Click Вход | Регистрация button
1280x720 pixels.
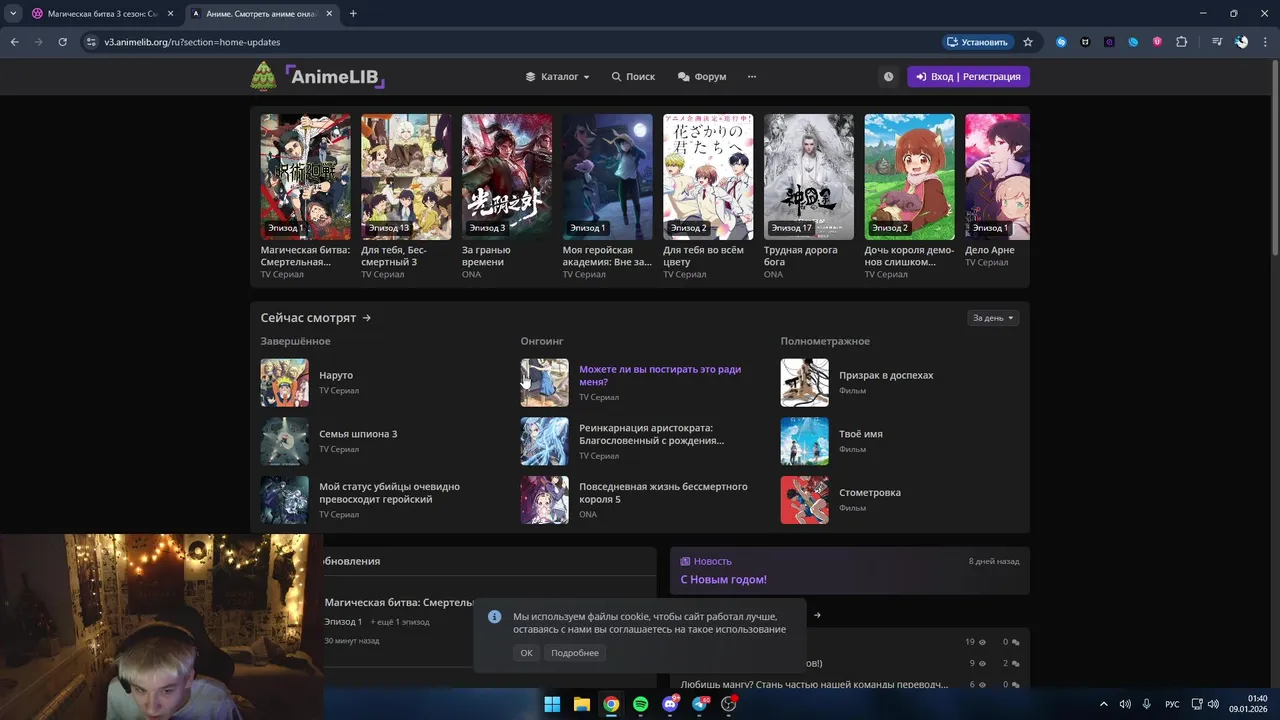pos(968,76)
